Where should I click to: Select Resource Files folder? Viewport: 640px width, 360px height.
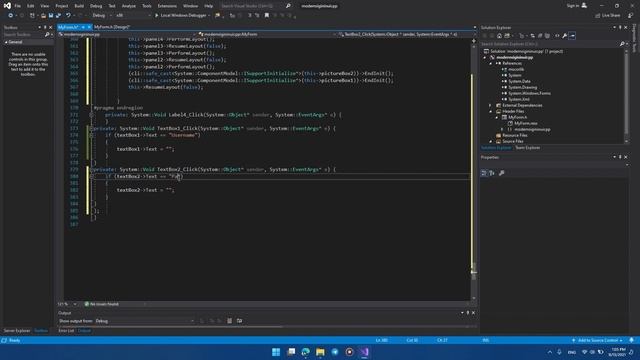514,135
